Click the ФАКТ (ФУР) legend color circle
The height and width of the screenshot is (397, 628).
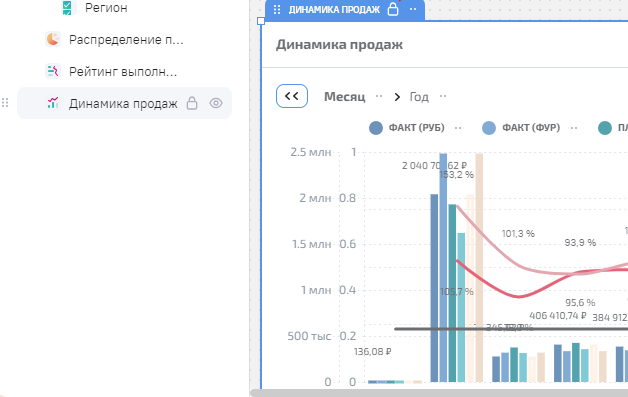[489, 128]
